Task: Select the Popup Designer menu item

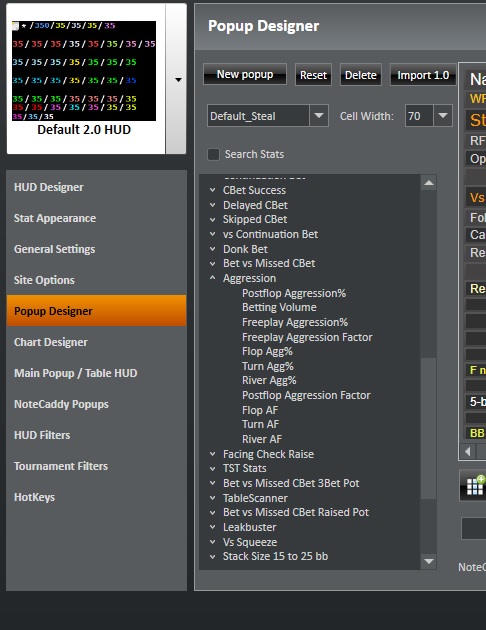Action: (x=96, y=311)
